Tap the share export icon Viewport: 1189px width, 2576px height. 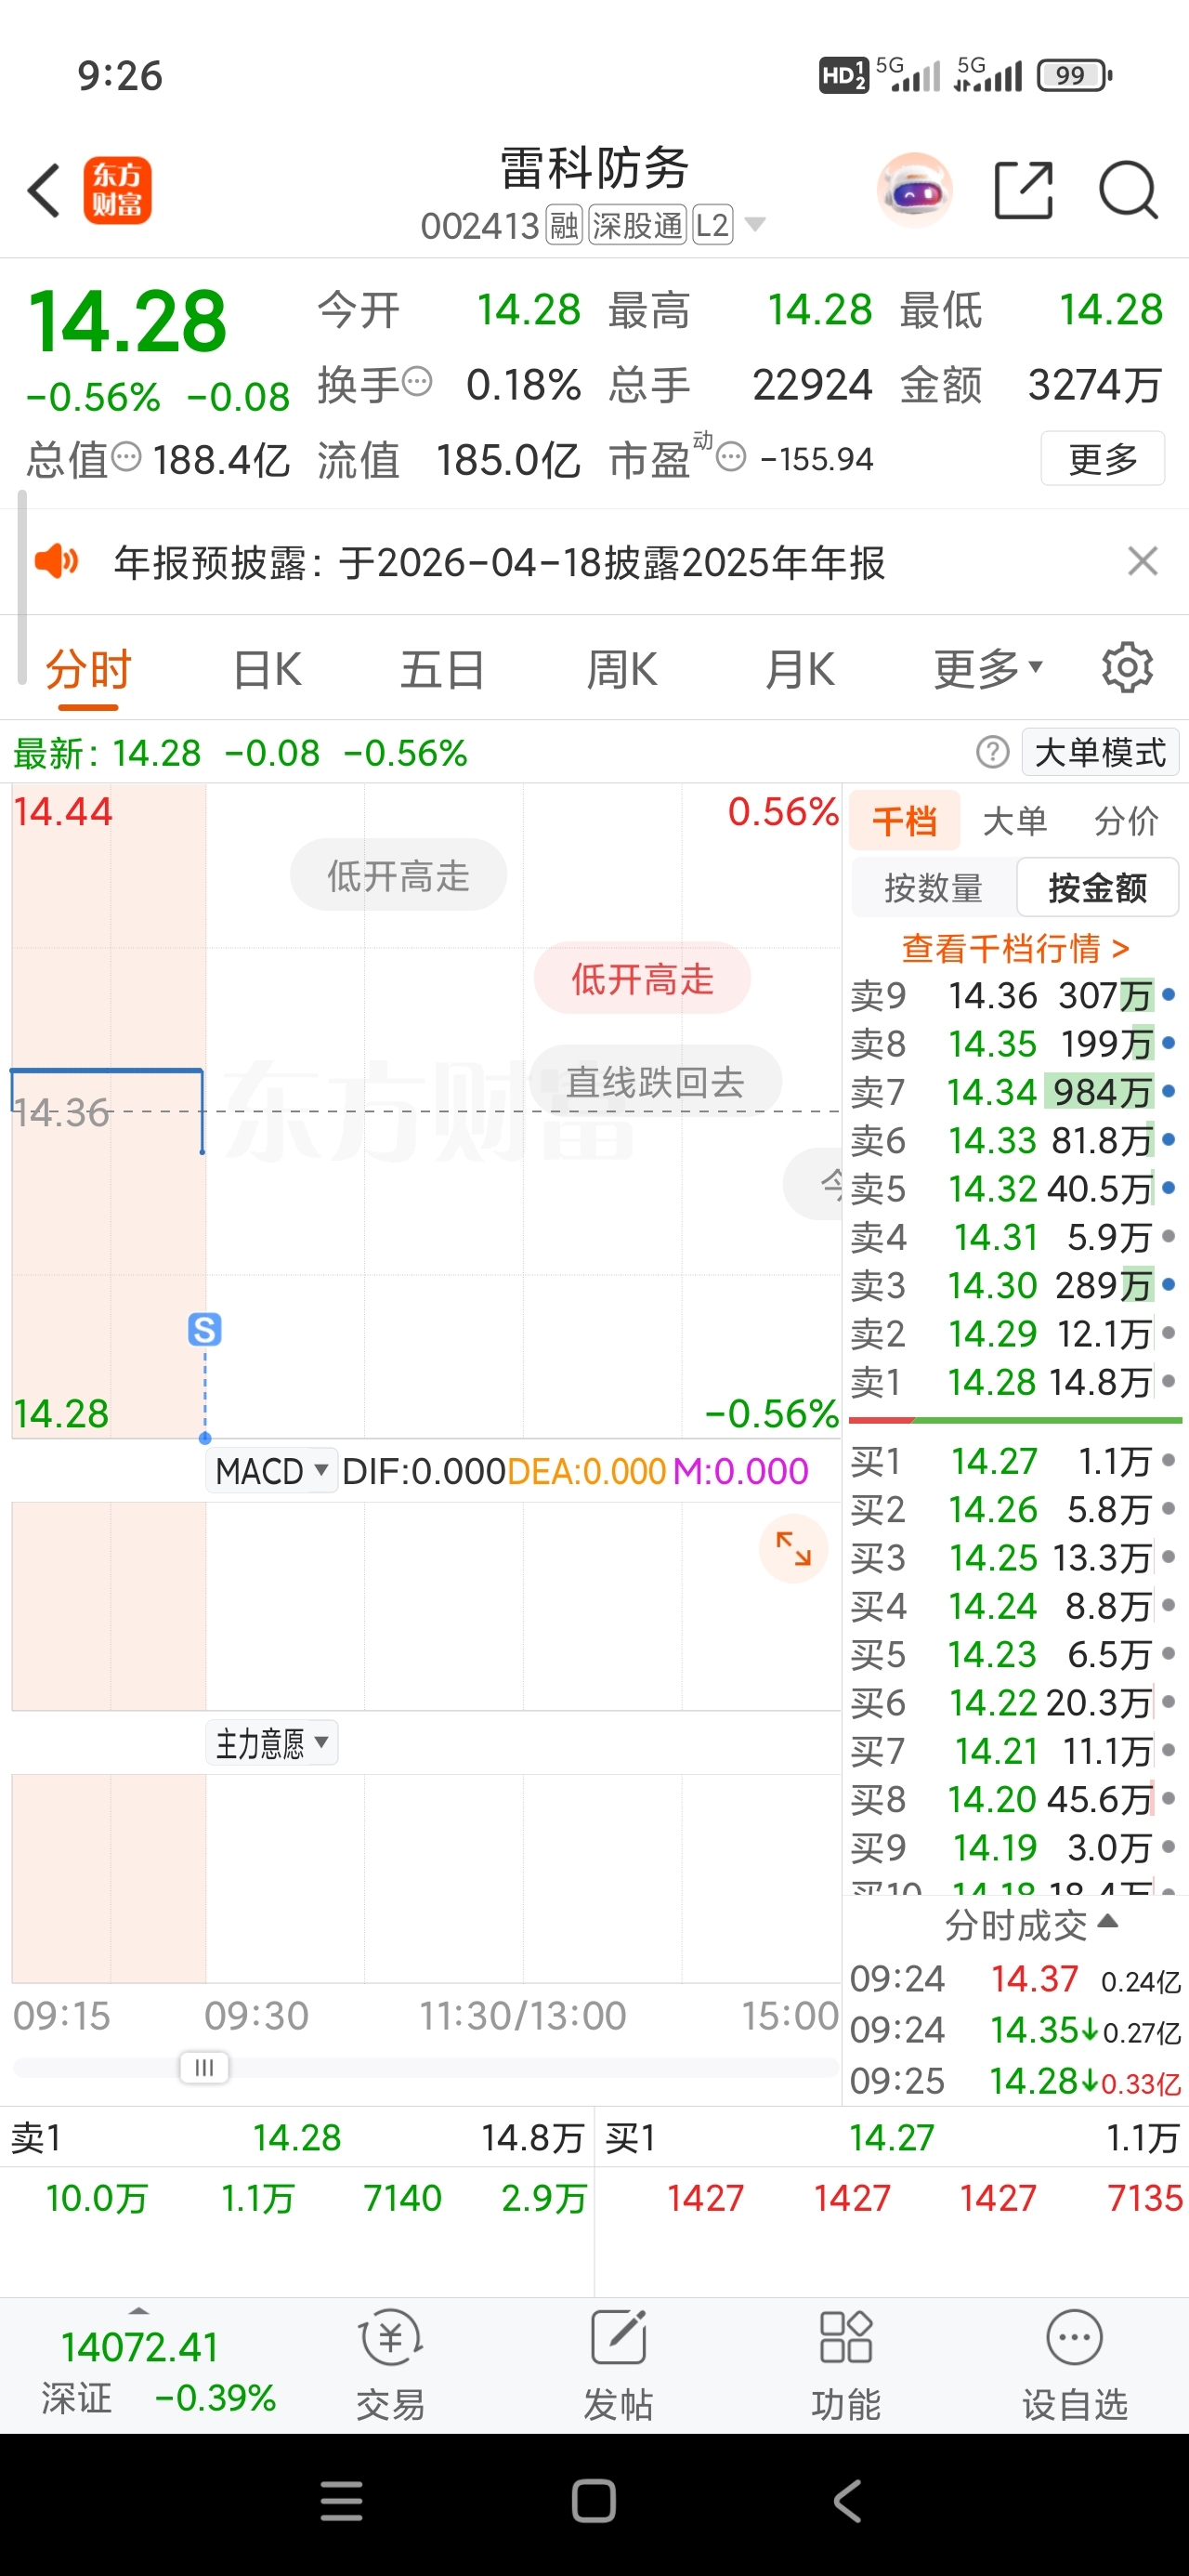[x=1024, y=189]
